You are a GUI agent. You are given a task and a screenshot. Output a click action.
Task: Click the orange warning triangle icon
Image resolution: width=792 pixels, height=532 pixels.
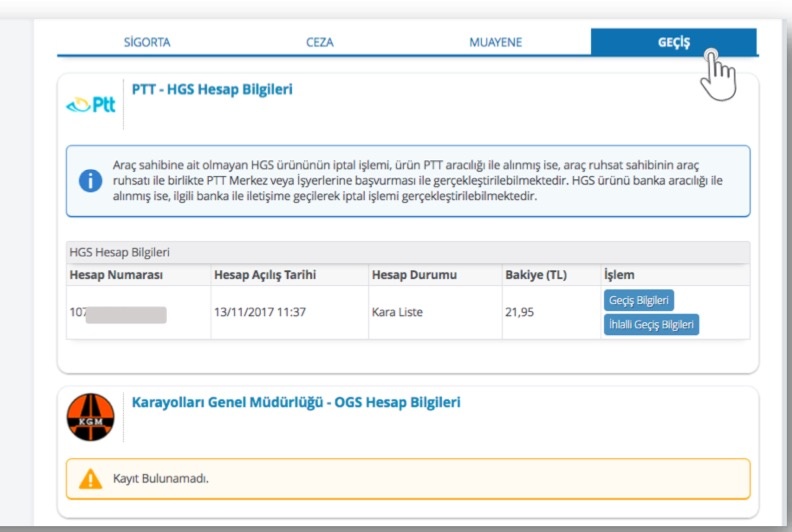(90, 479)
